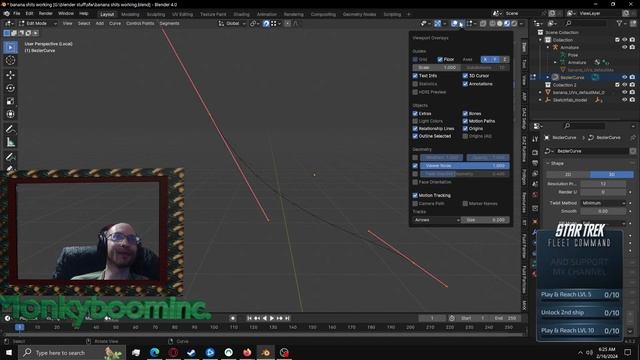Switch to rendered viewport shading
The image size is (640, 360).
514,24
